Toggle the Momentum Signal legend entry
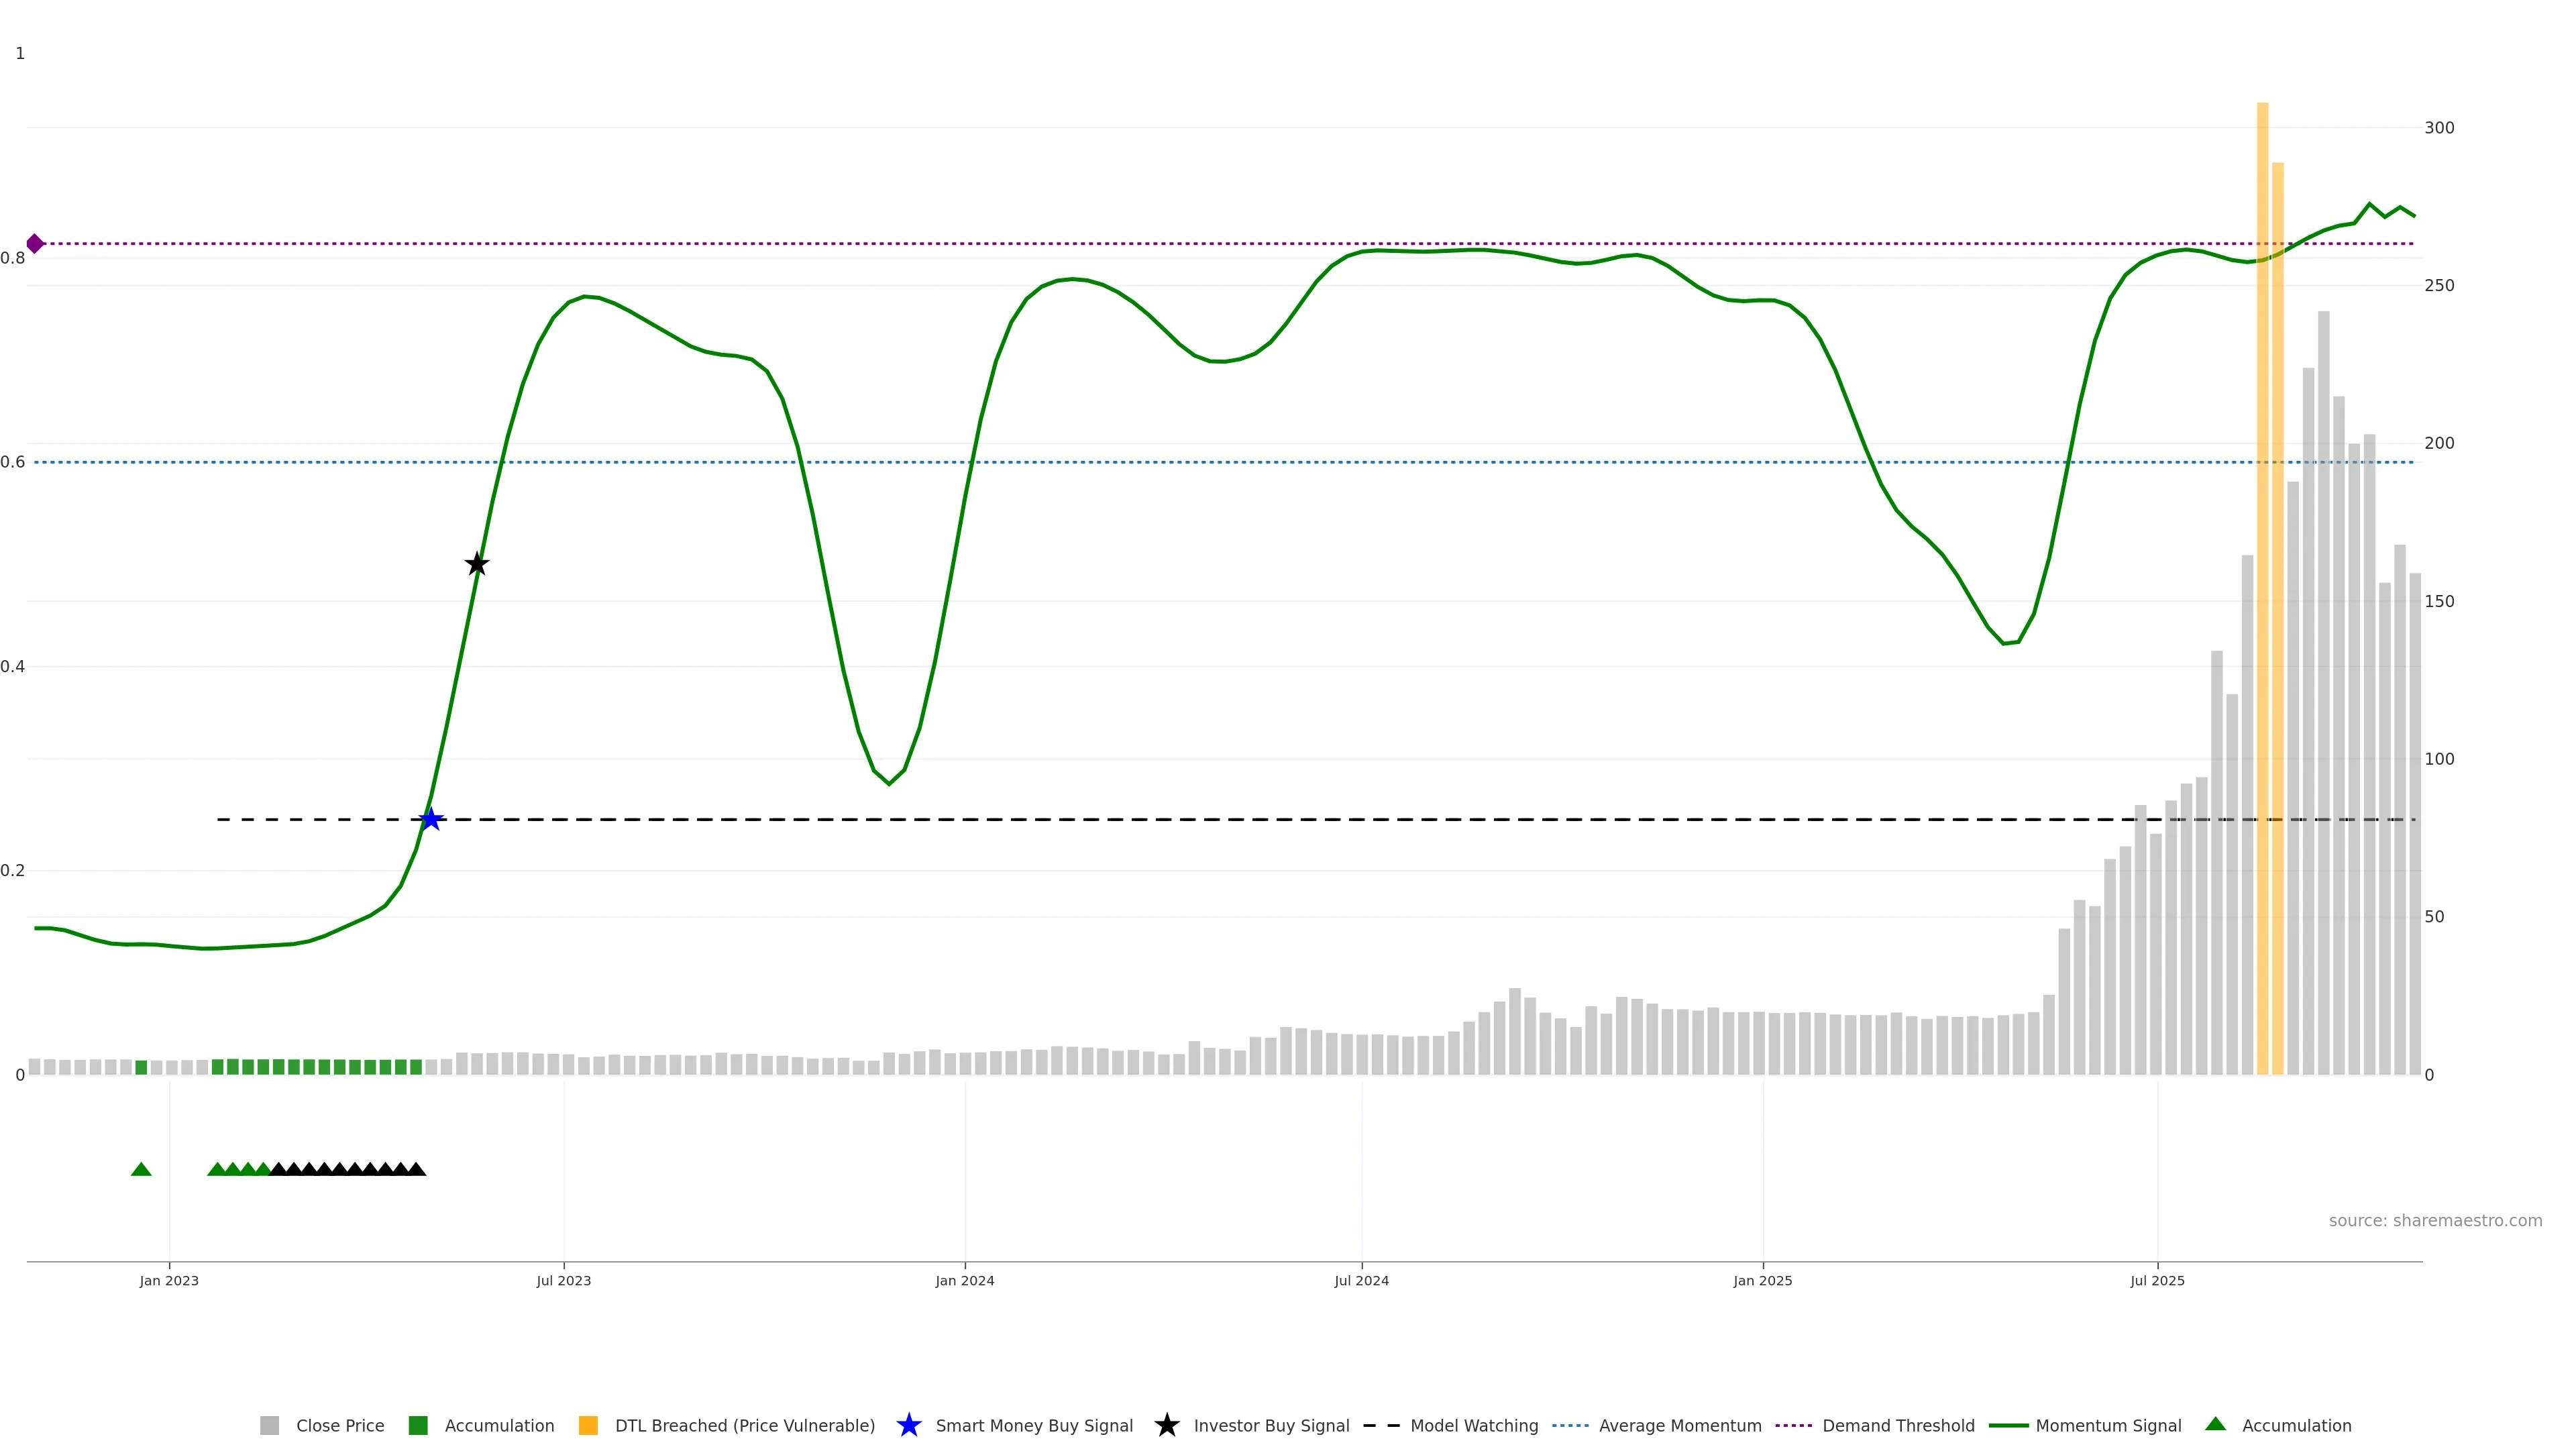This screenshot has height=1449, width=2576. pos(2108,1426)
